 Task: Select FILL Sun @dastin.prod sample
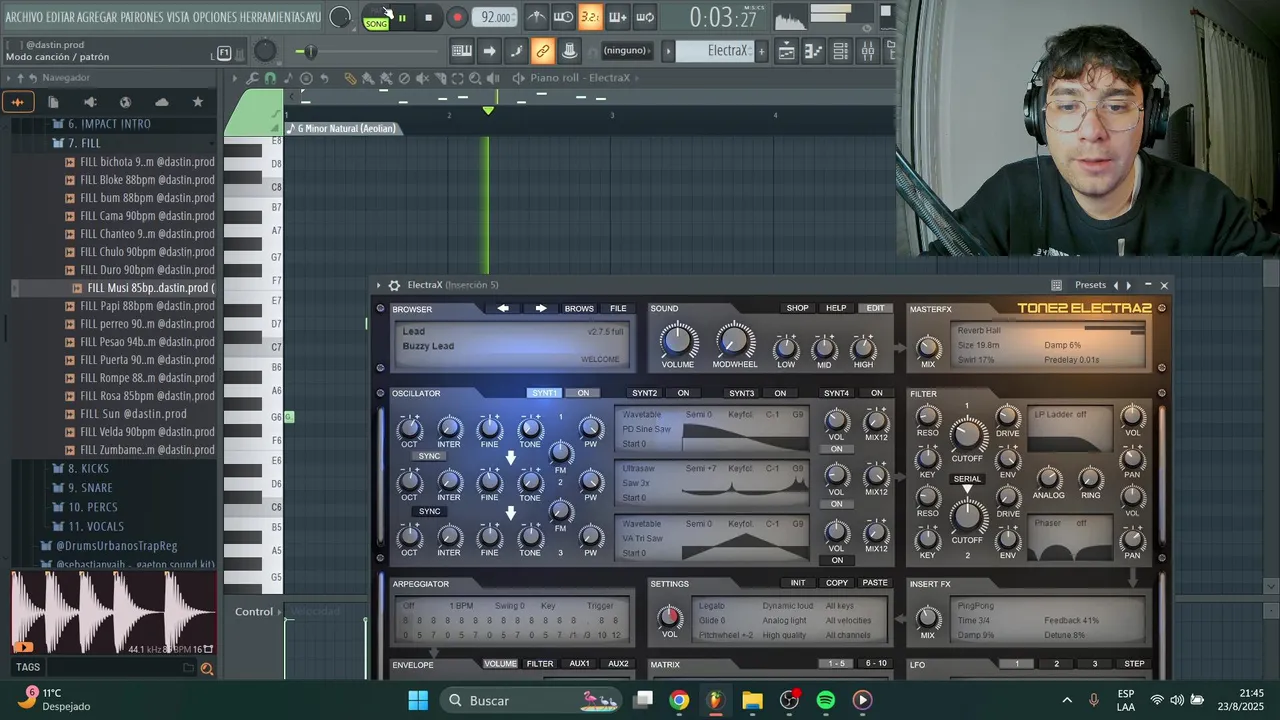pos(132,414)
